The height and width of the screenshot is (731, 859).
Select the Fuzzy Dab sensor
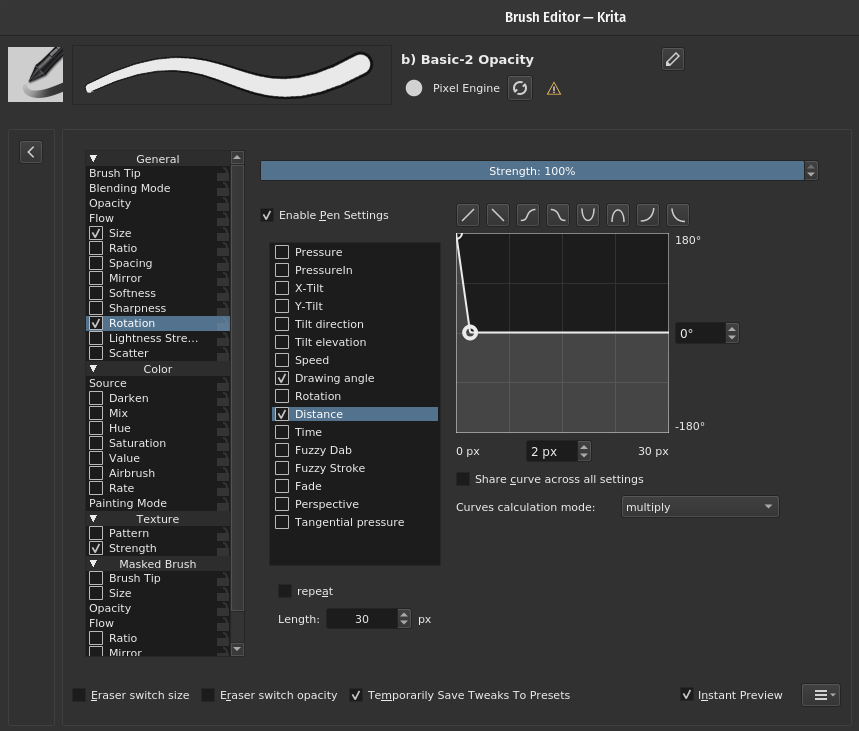click(322, 450)
